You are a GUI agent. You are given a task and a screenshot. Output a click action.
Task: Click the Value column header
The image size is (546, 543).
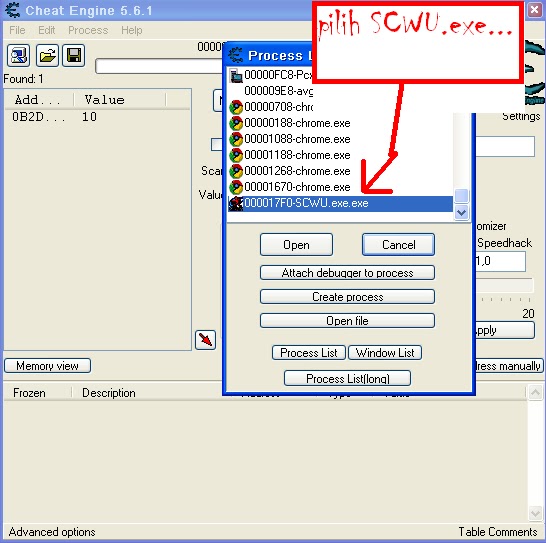pyautogui.click(x=119, y=100)
